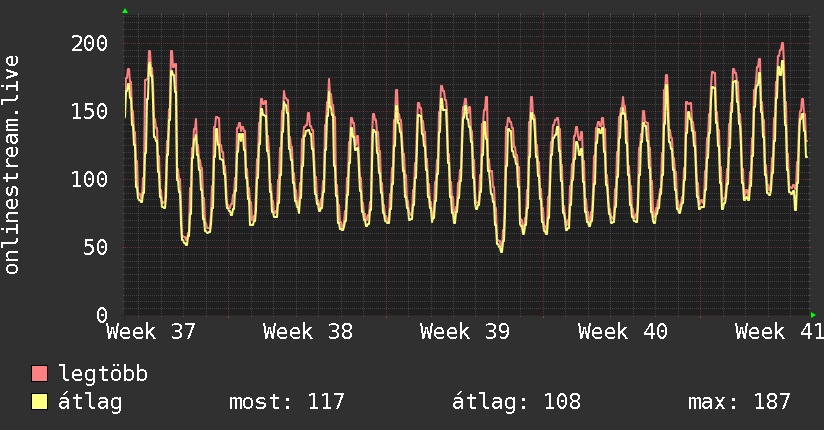Click the yellow átlag legend swatch
This screenshot has height=430, width=824.
39,402
